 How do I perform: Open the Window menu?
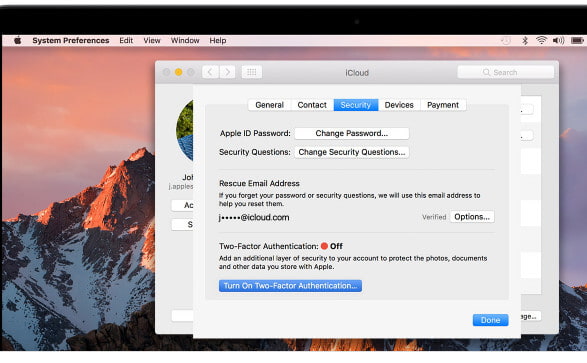pos(185,40)
